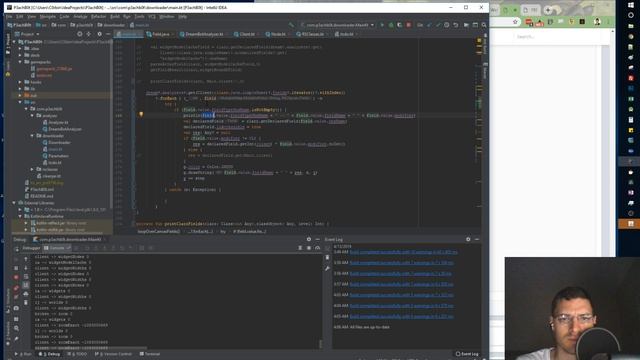Start the green debug bug icon in main toolbar
The width and height of the screenshot is (640, 360).
391,25
